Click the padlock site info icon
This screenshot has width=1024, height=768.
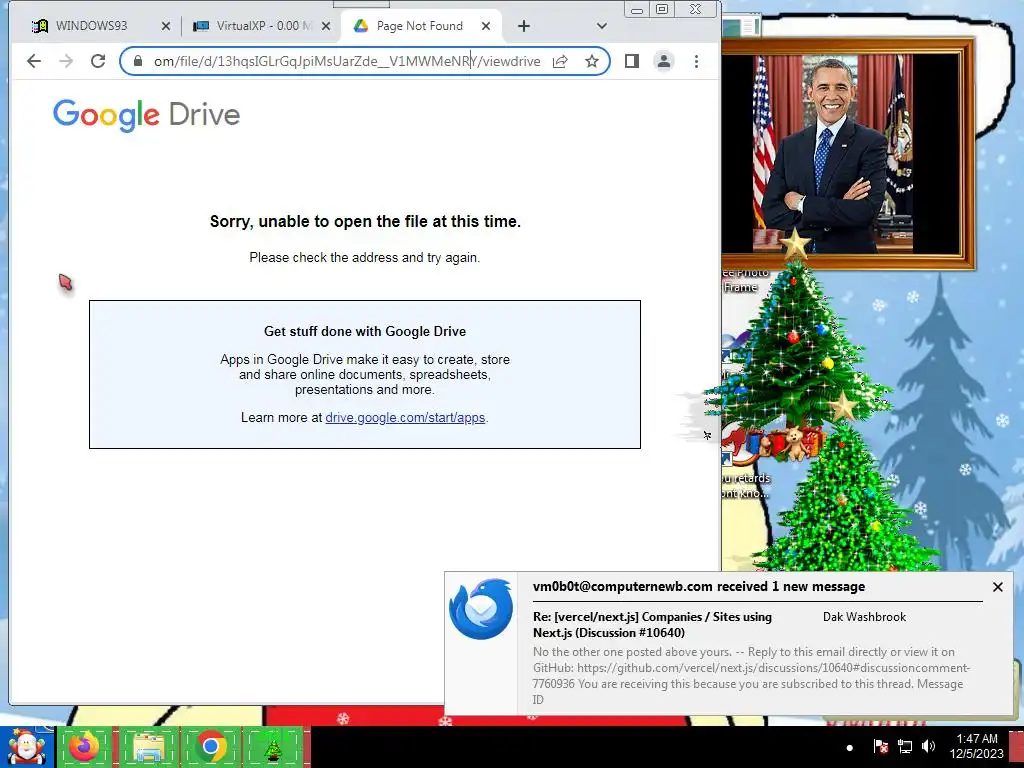tap(138, 61)
